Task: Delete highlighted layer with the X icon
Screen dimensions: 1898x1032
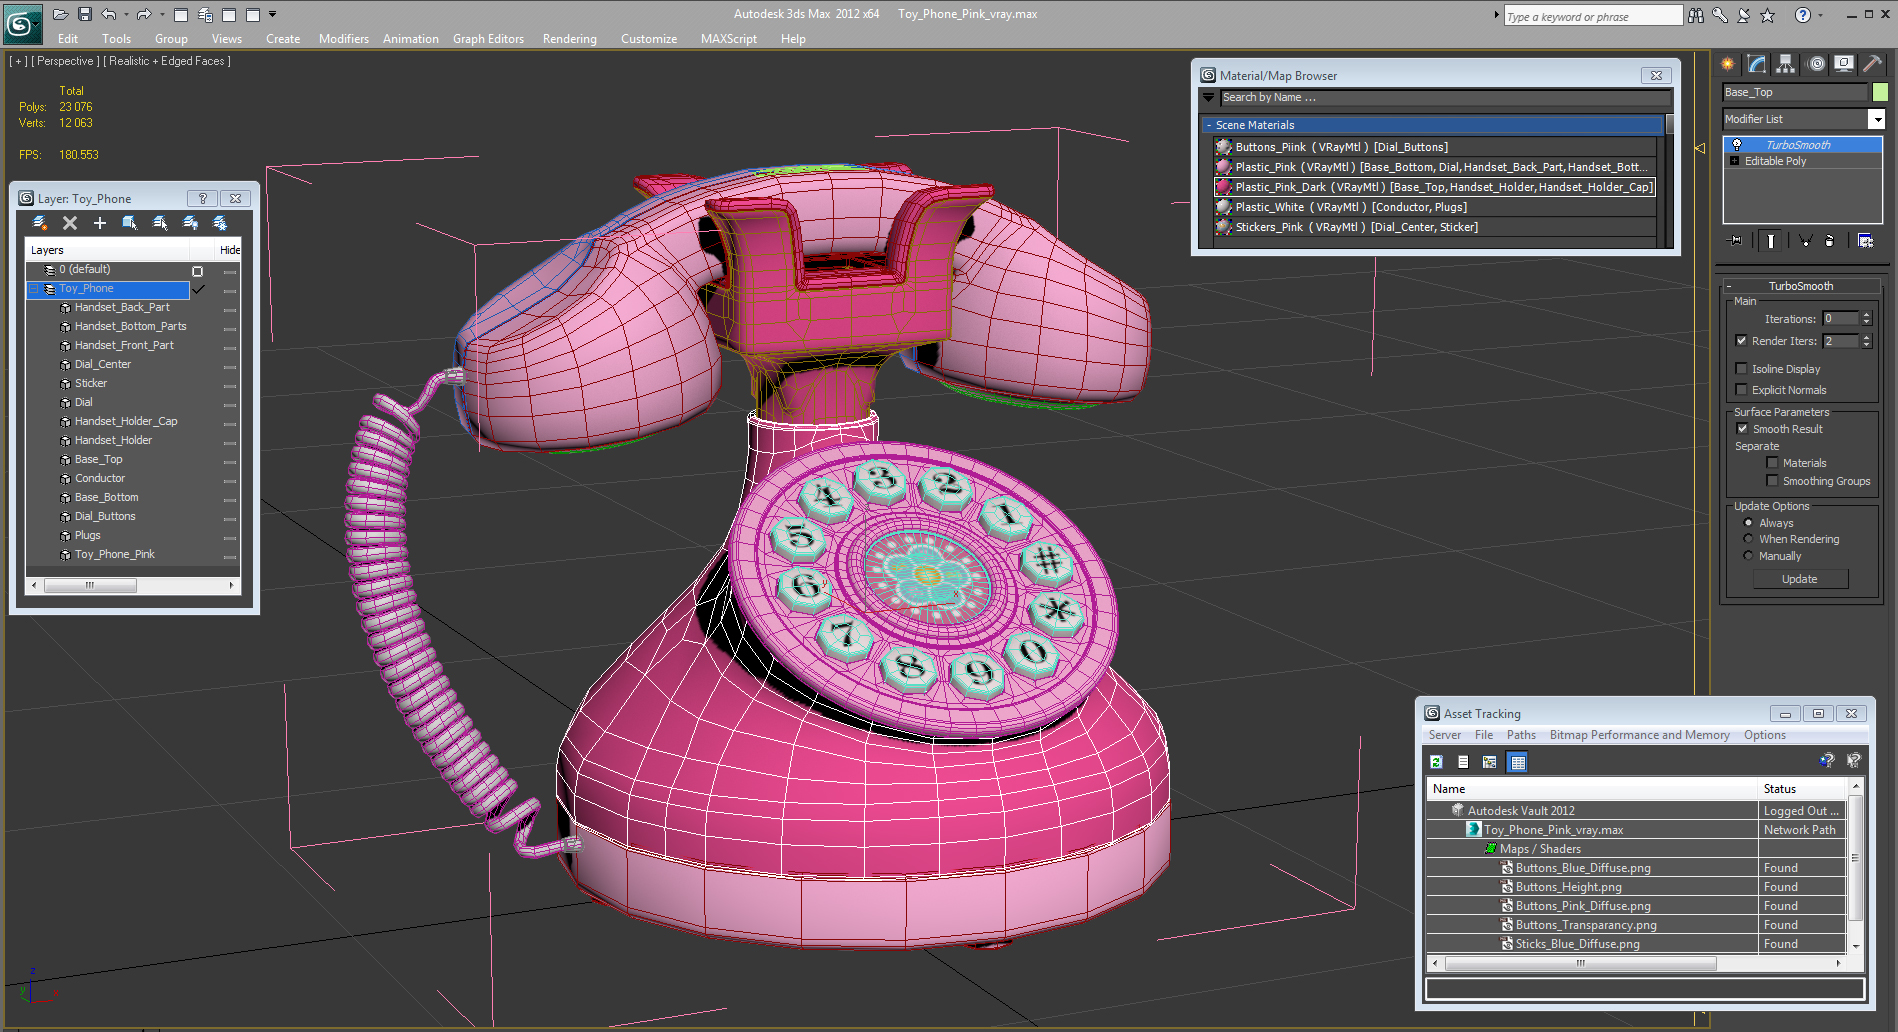Action: 70,223
